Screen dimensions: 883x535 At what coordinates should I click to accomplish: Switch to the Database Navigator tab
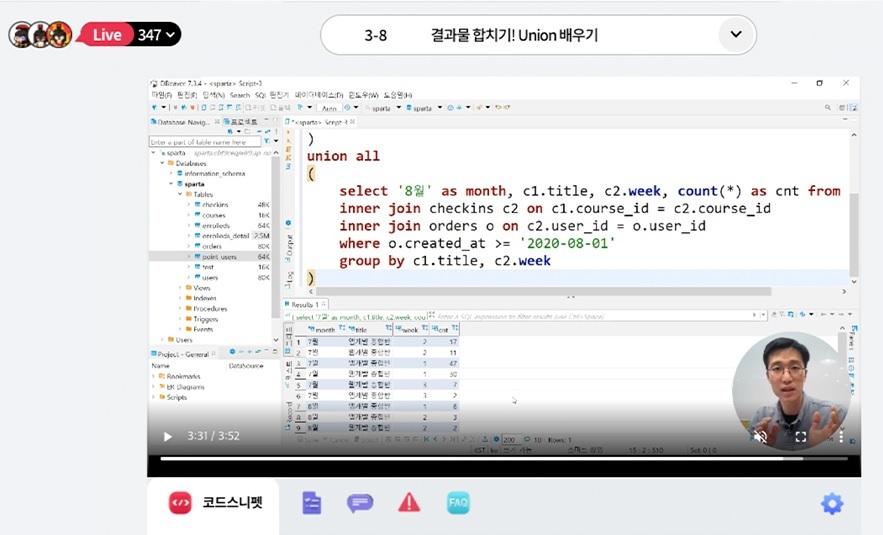click(x=183, y=122)
